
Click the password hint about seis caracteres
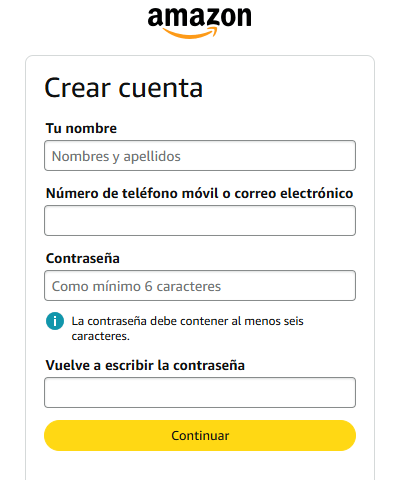[188, 328]
